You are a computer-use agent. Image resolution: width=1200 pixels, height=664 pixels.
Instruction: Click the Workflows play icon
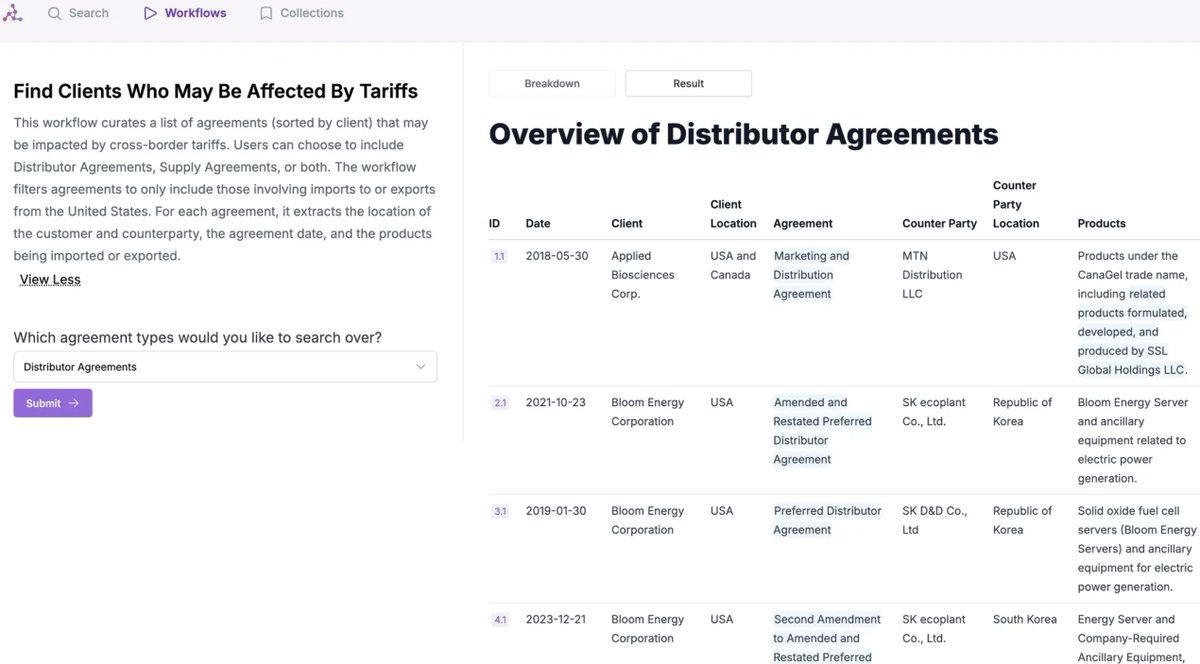(150, 14)
